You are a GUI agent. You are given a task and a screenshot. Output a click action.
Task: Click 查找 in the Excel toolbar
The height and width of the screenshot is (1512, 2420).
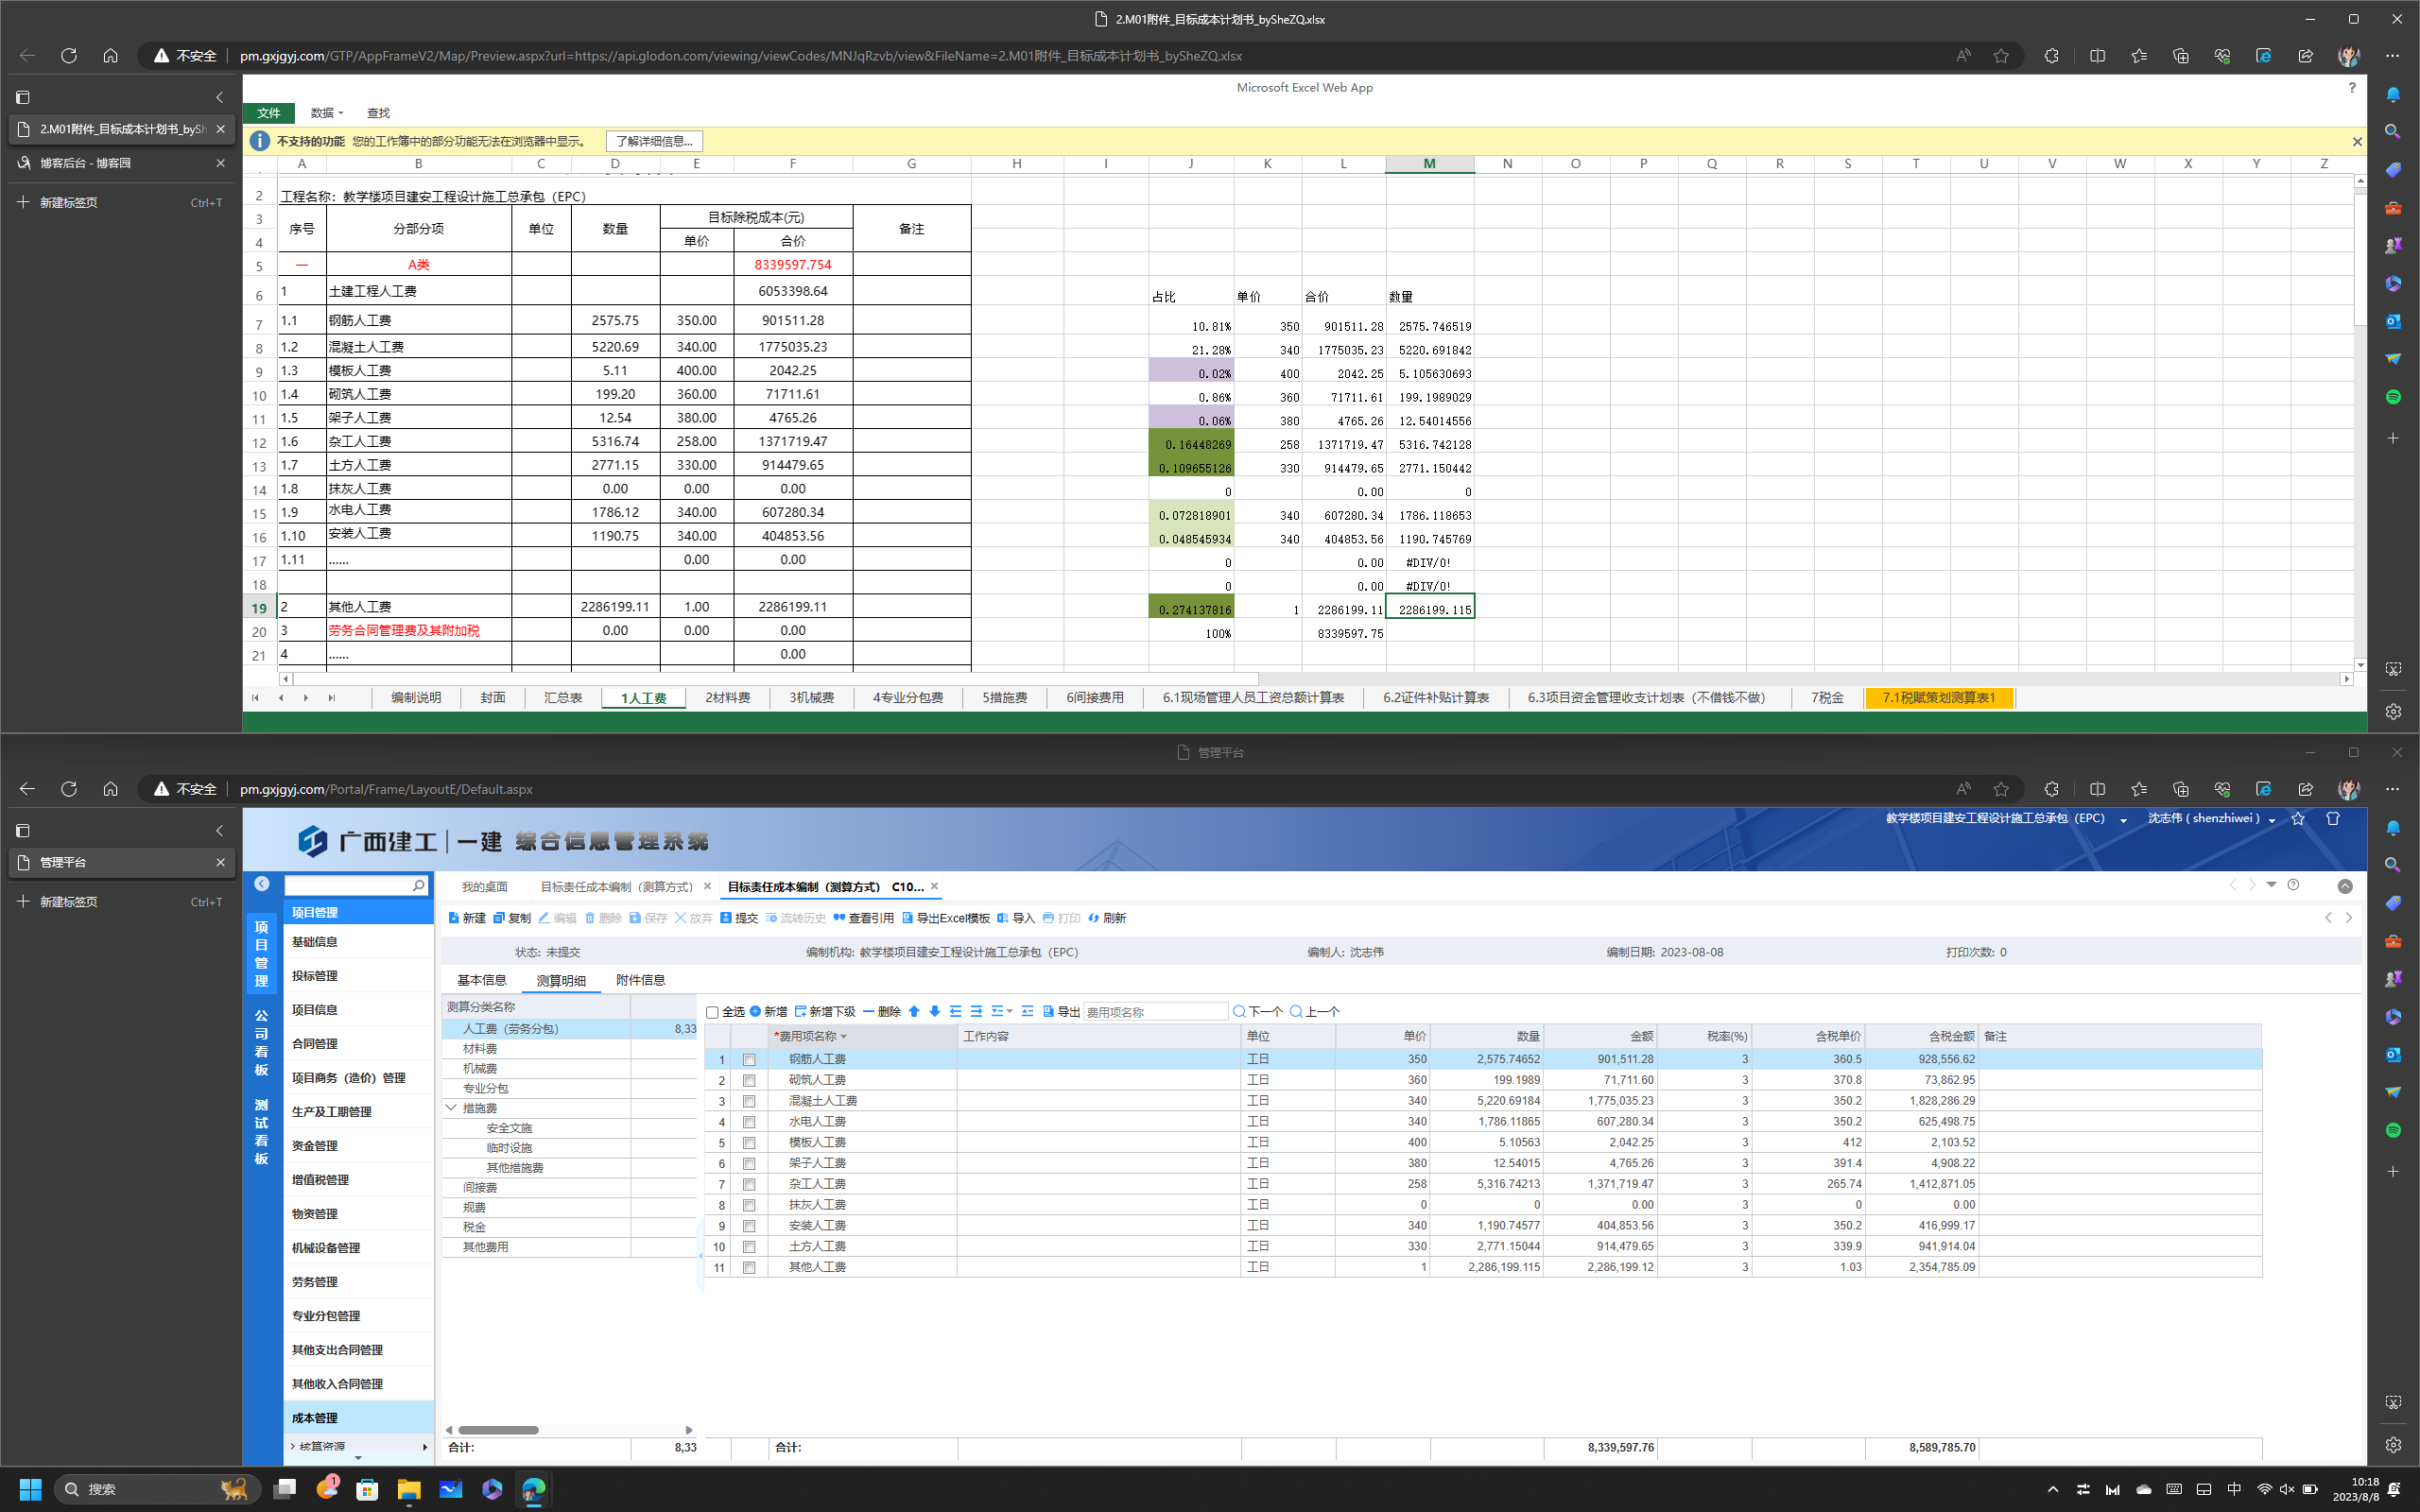(378, 113)
